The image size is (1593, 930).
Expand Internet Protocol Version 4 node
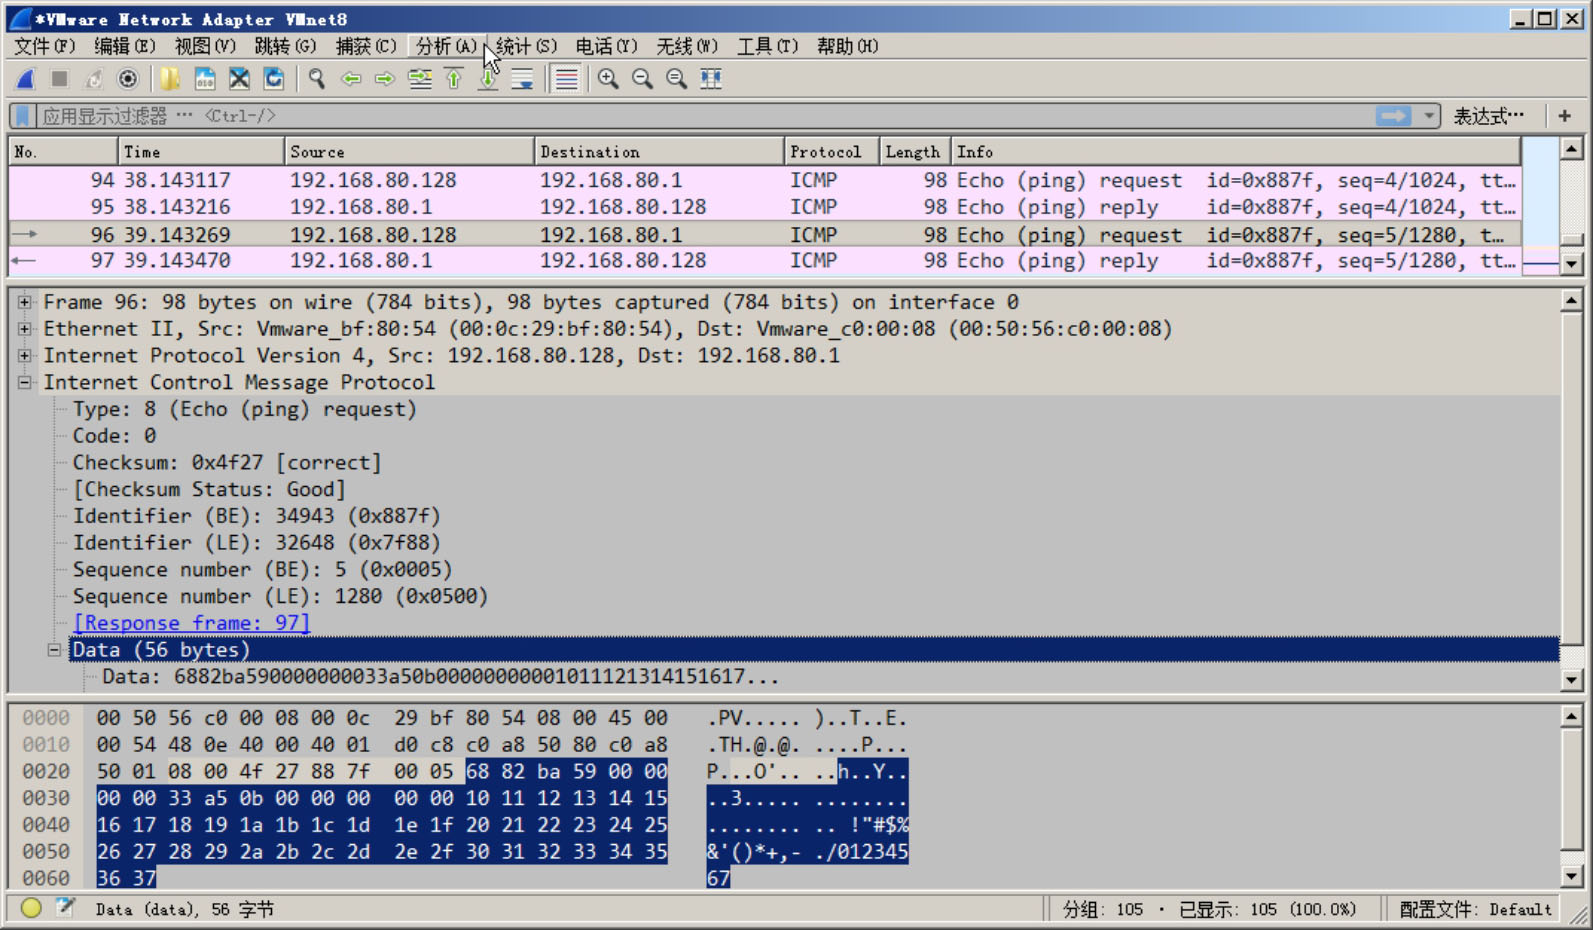[x=24, y=355]
